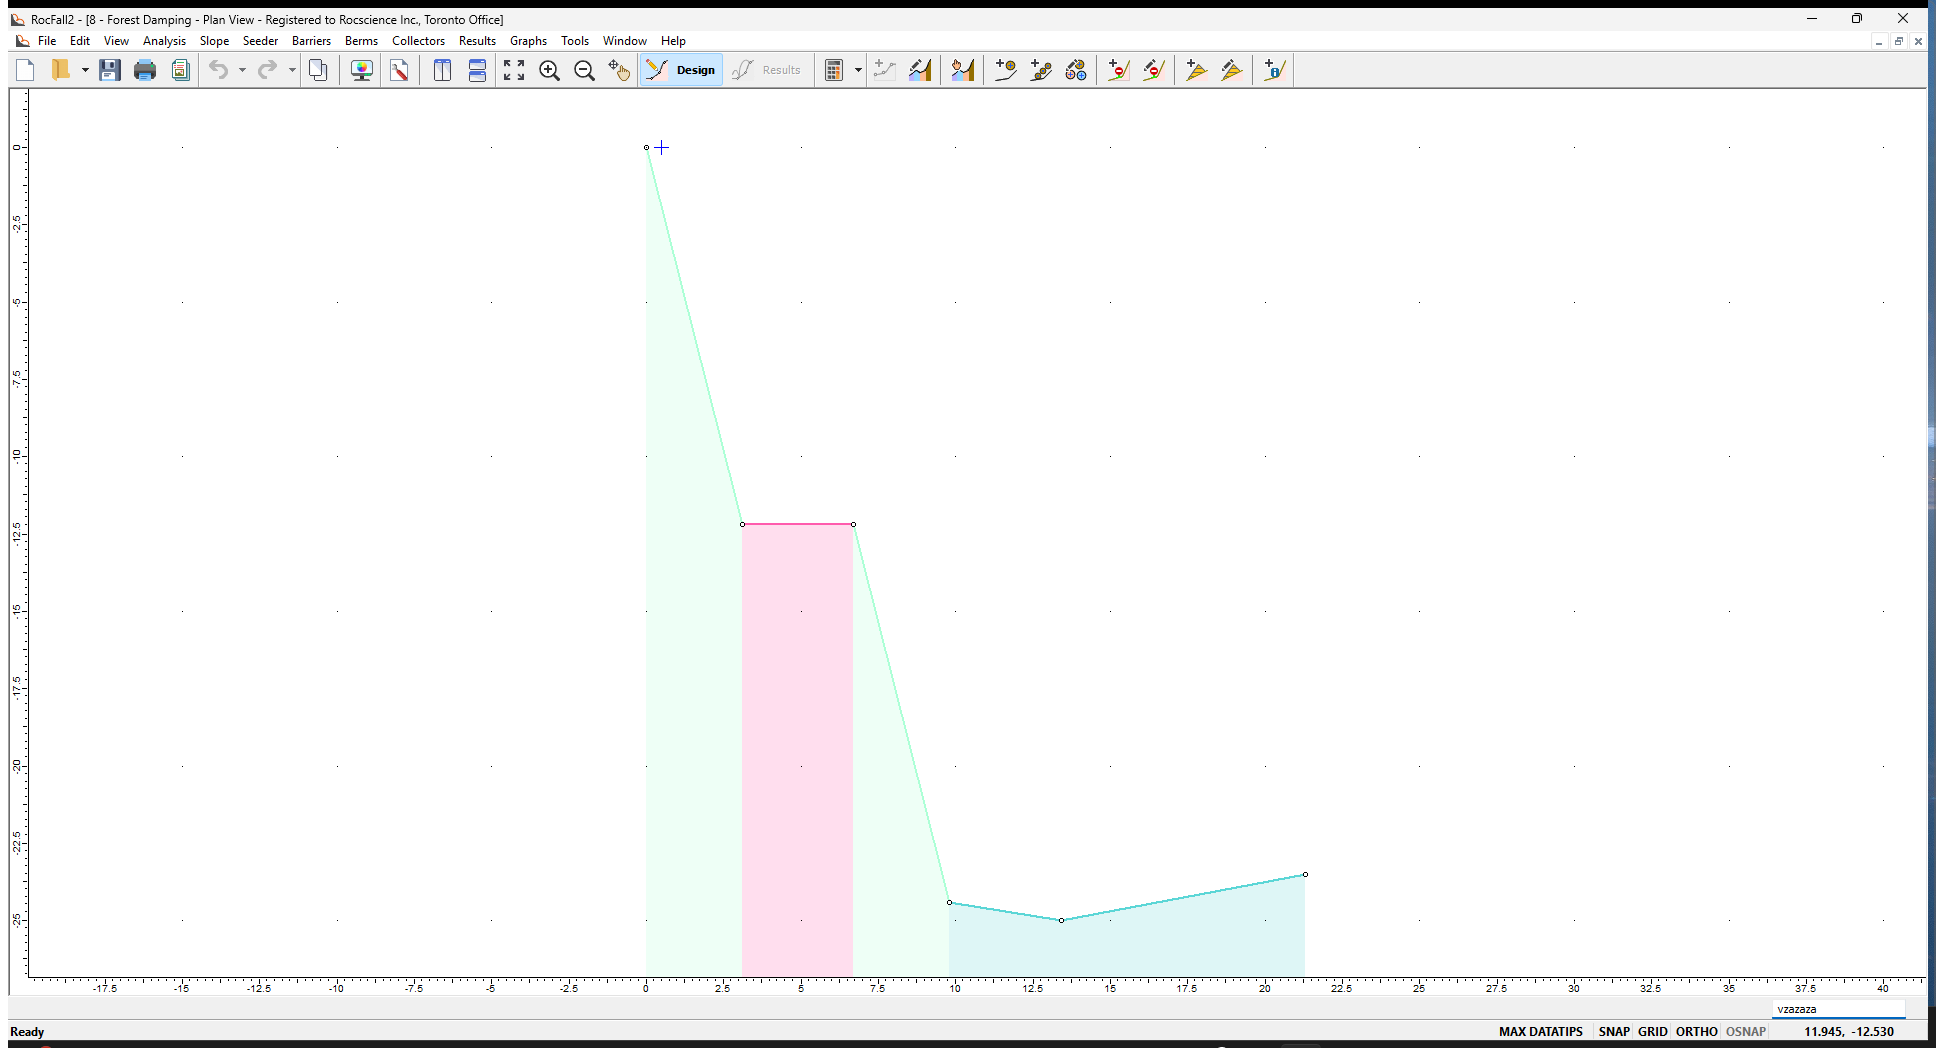Open the Barriers menu
This screenshot has width=1936, height=1048.
point(311,41)
